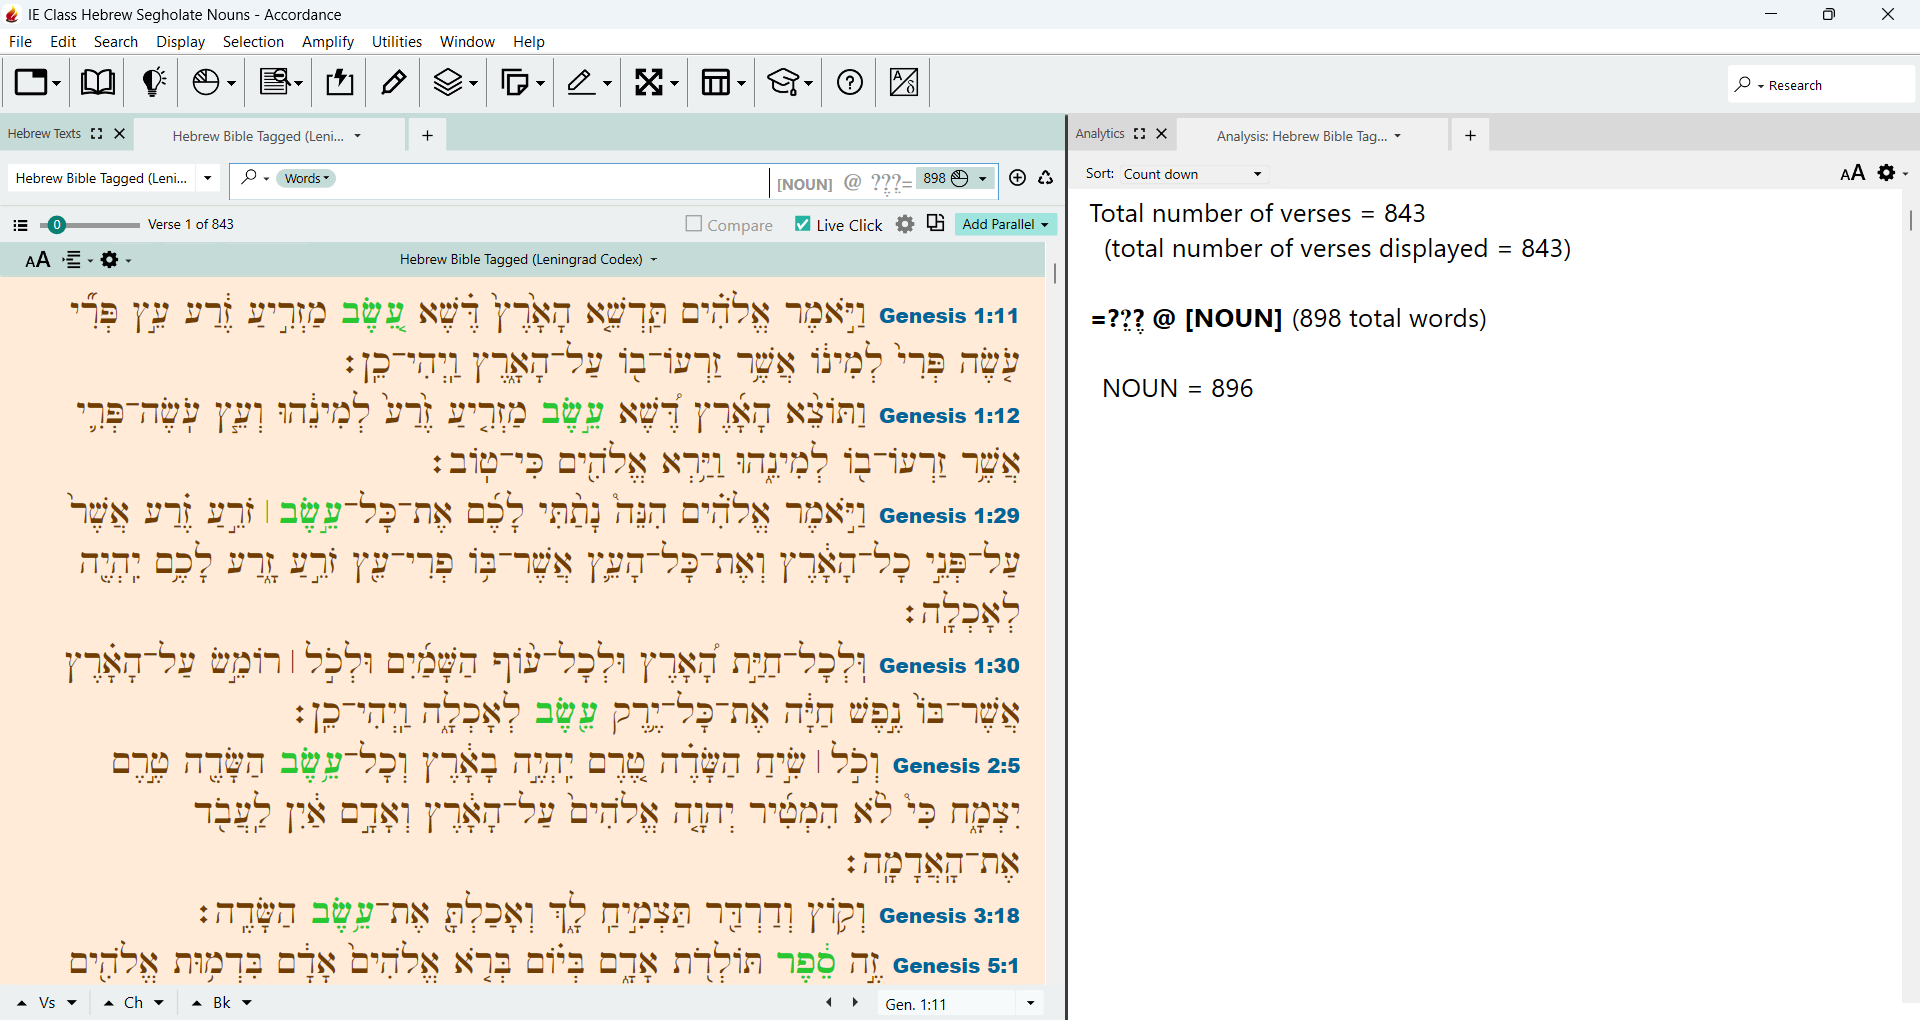This screenshot has height=1020, width=1920.
Task: Click the share export toolbar icon
Action: point(340,82)
